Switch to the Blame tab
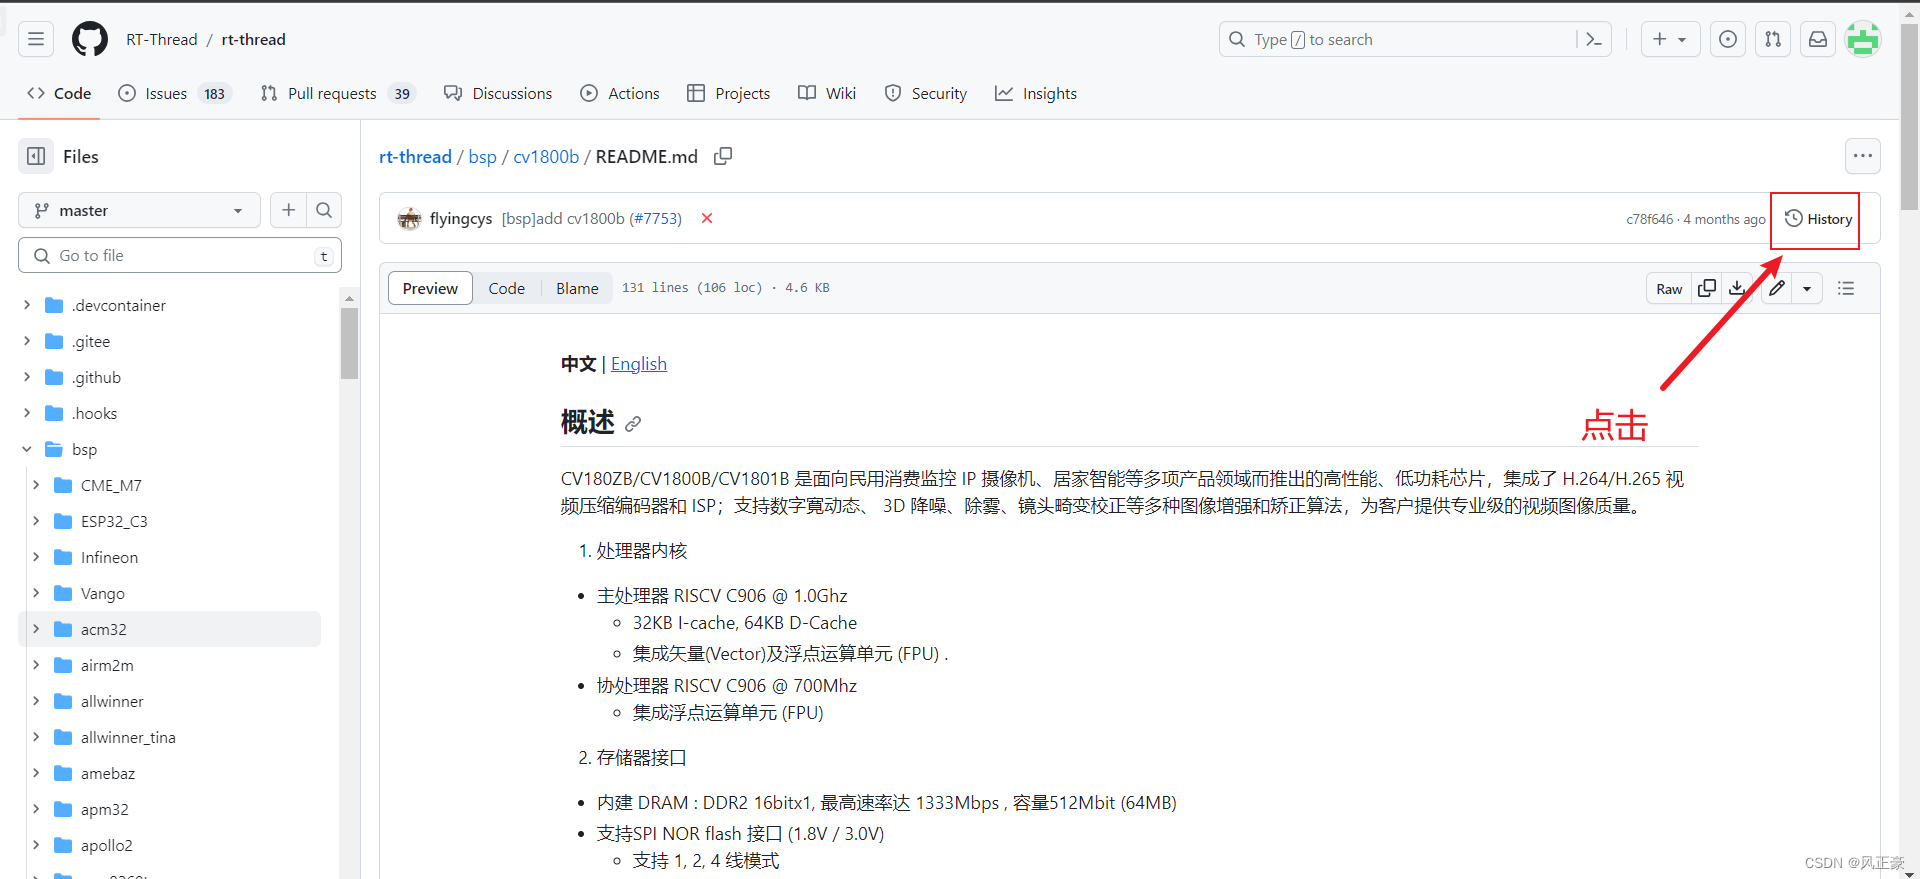 pyautogui.click(x=577, y=288)
